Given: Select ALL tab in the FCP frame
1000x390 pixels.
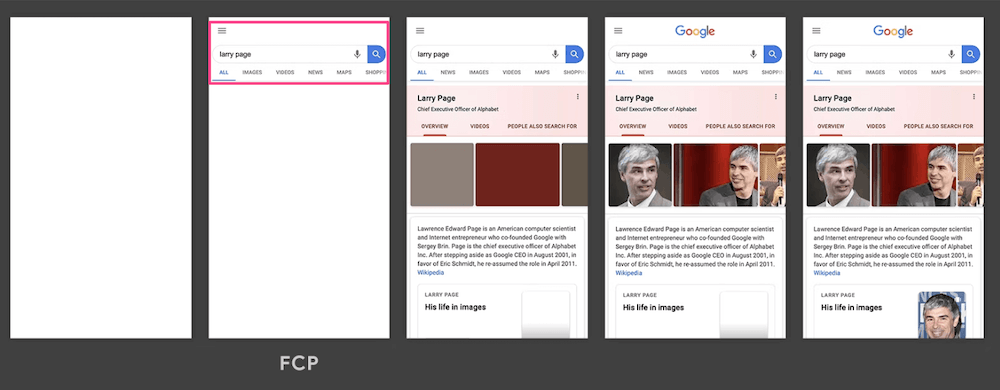Looking at the screenshot, I should click(224, 73).
